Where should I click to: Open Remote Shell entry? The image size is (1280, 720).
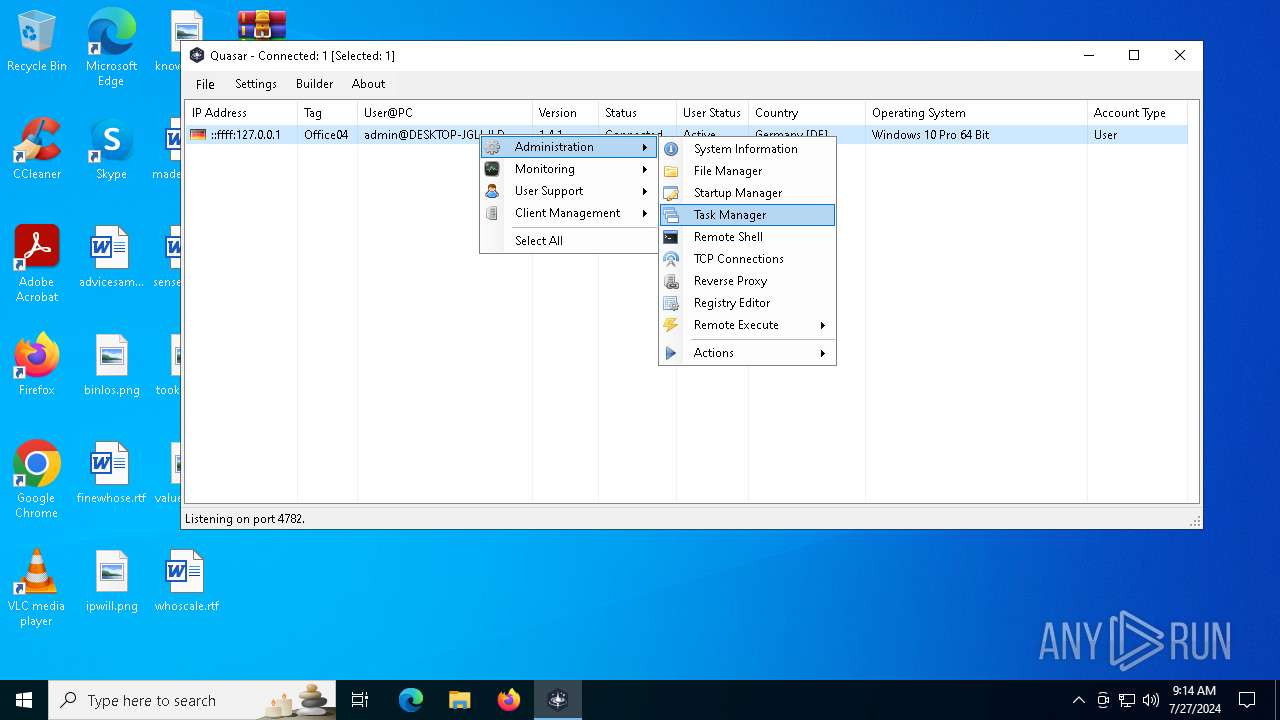746,237
